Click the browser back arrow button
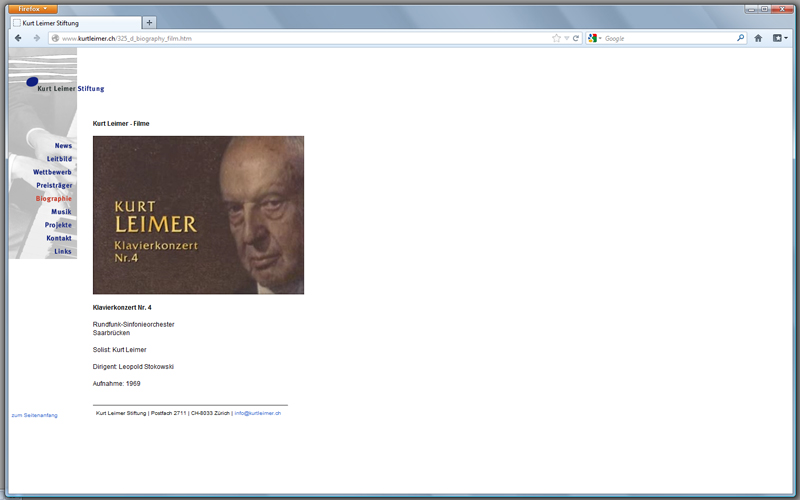The width and height of the screenshot is (800, 500). (x=18, y=38)
